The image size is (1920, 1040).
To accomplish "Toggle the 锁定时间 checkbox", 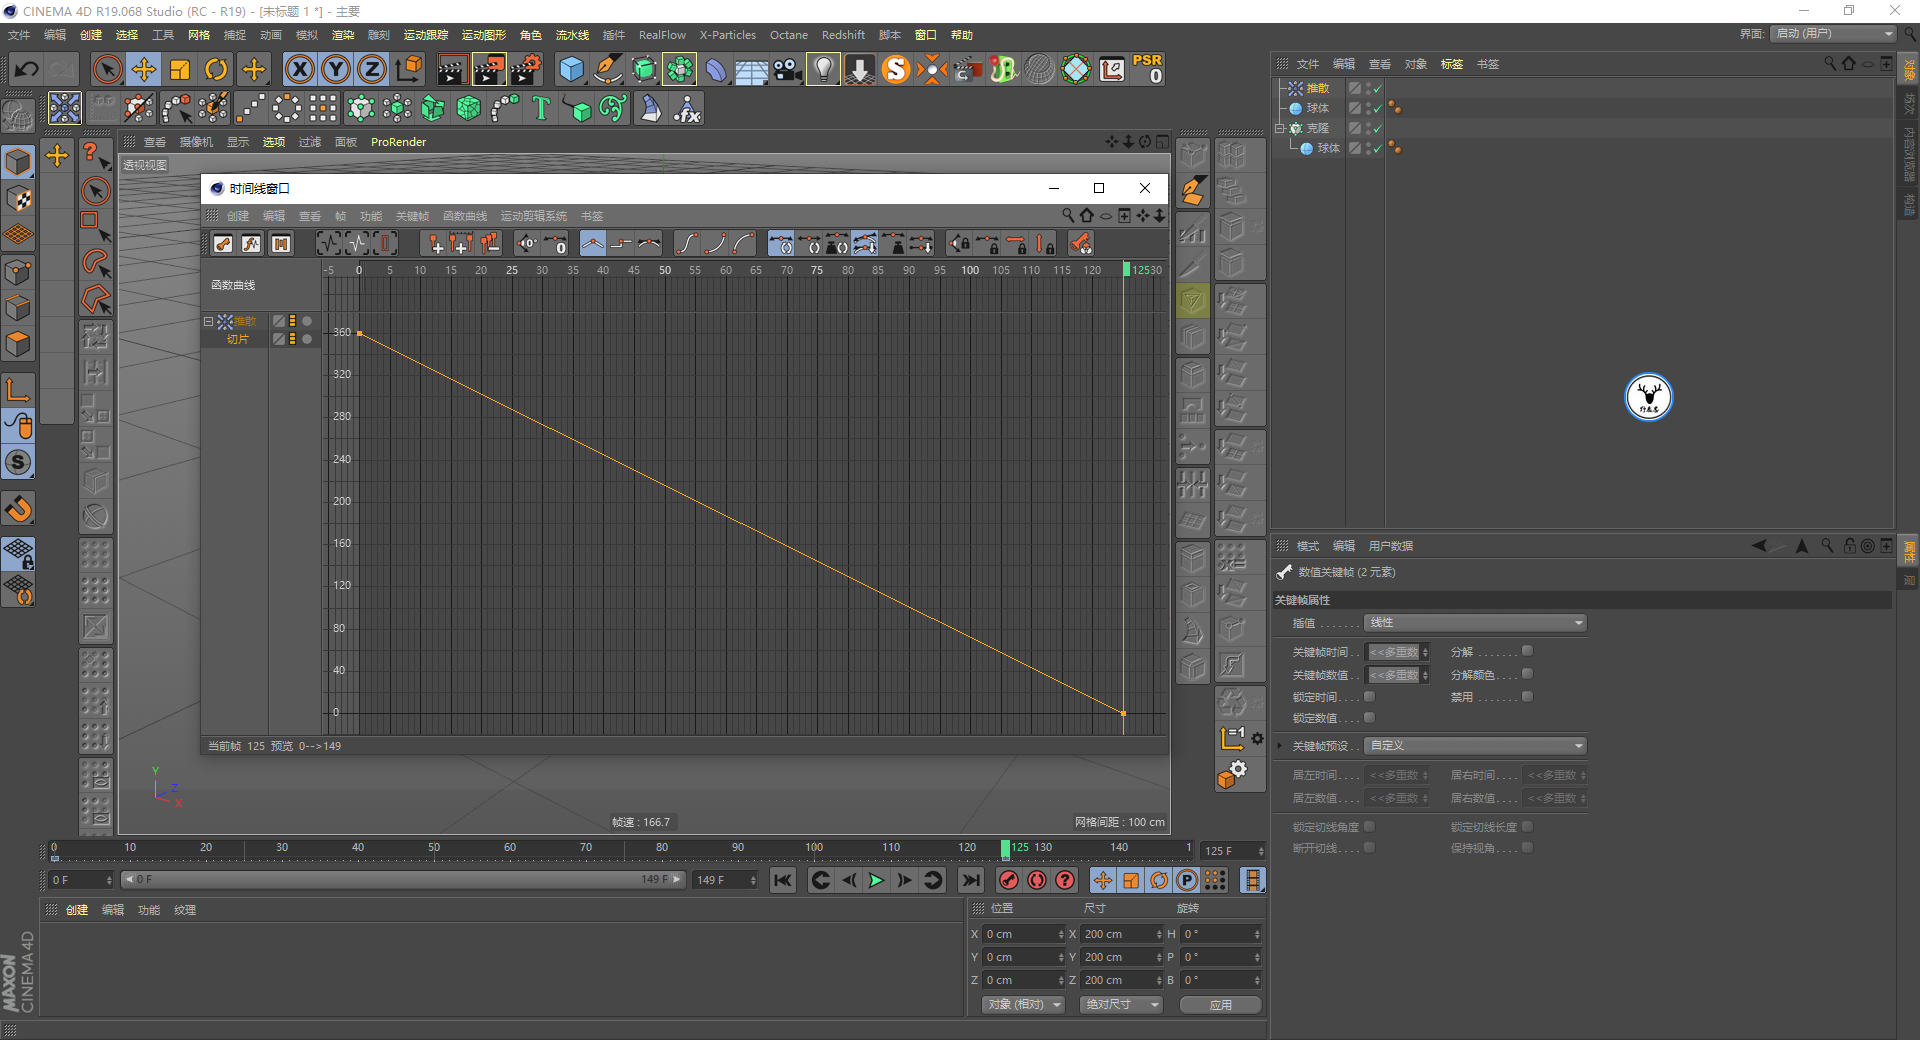I will point(1369,696).
